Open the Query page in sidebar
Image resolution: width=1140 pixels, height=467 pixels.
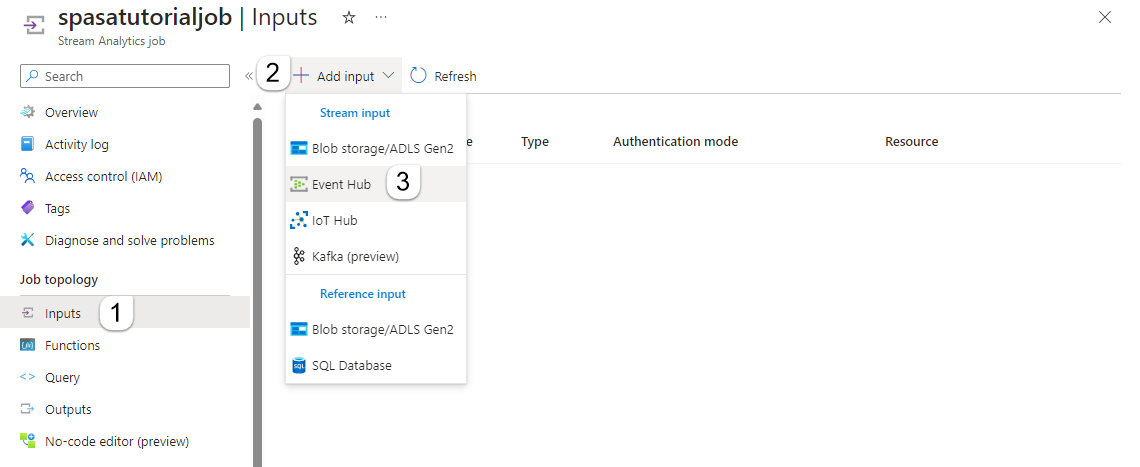(x=62, y=377)
